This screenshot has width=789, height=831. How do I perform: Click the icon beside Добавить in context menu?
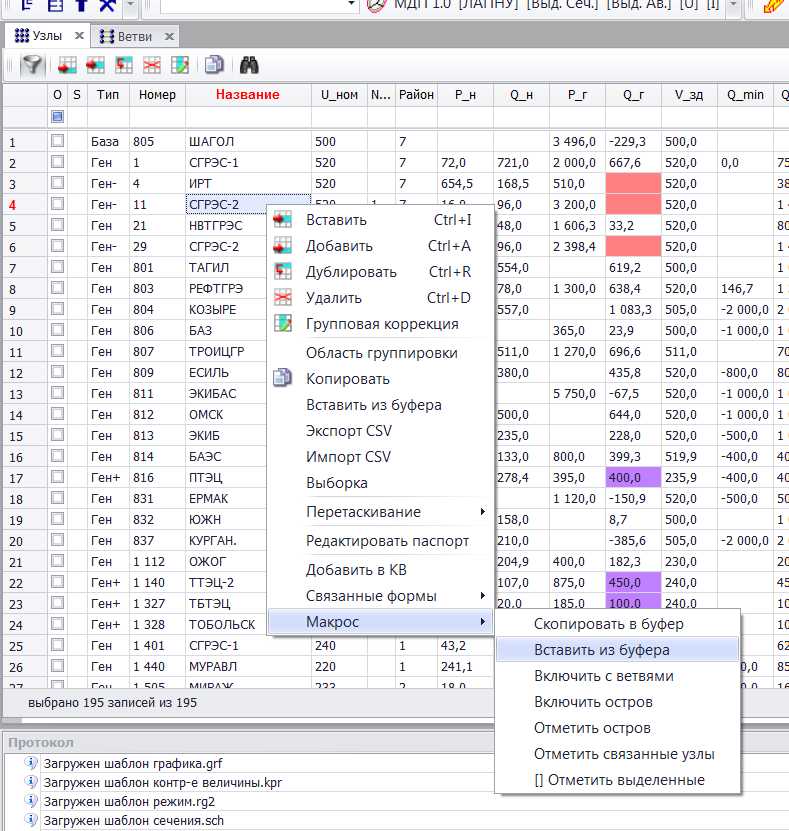(x=282, y=246)
